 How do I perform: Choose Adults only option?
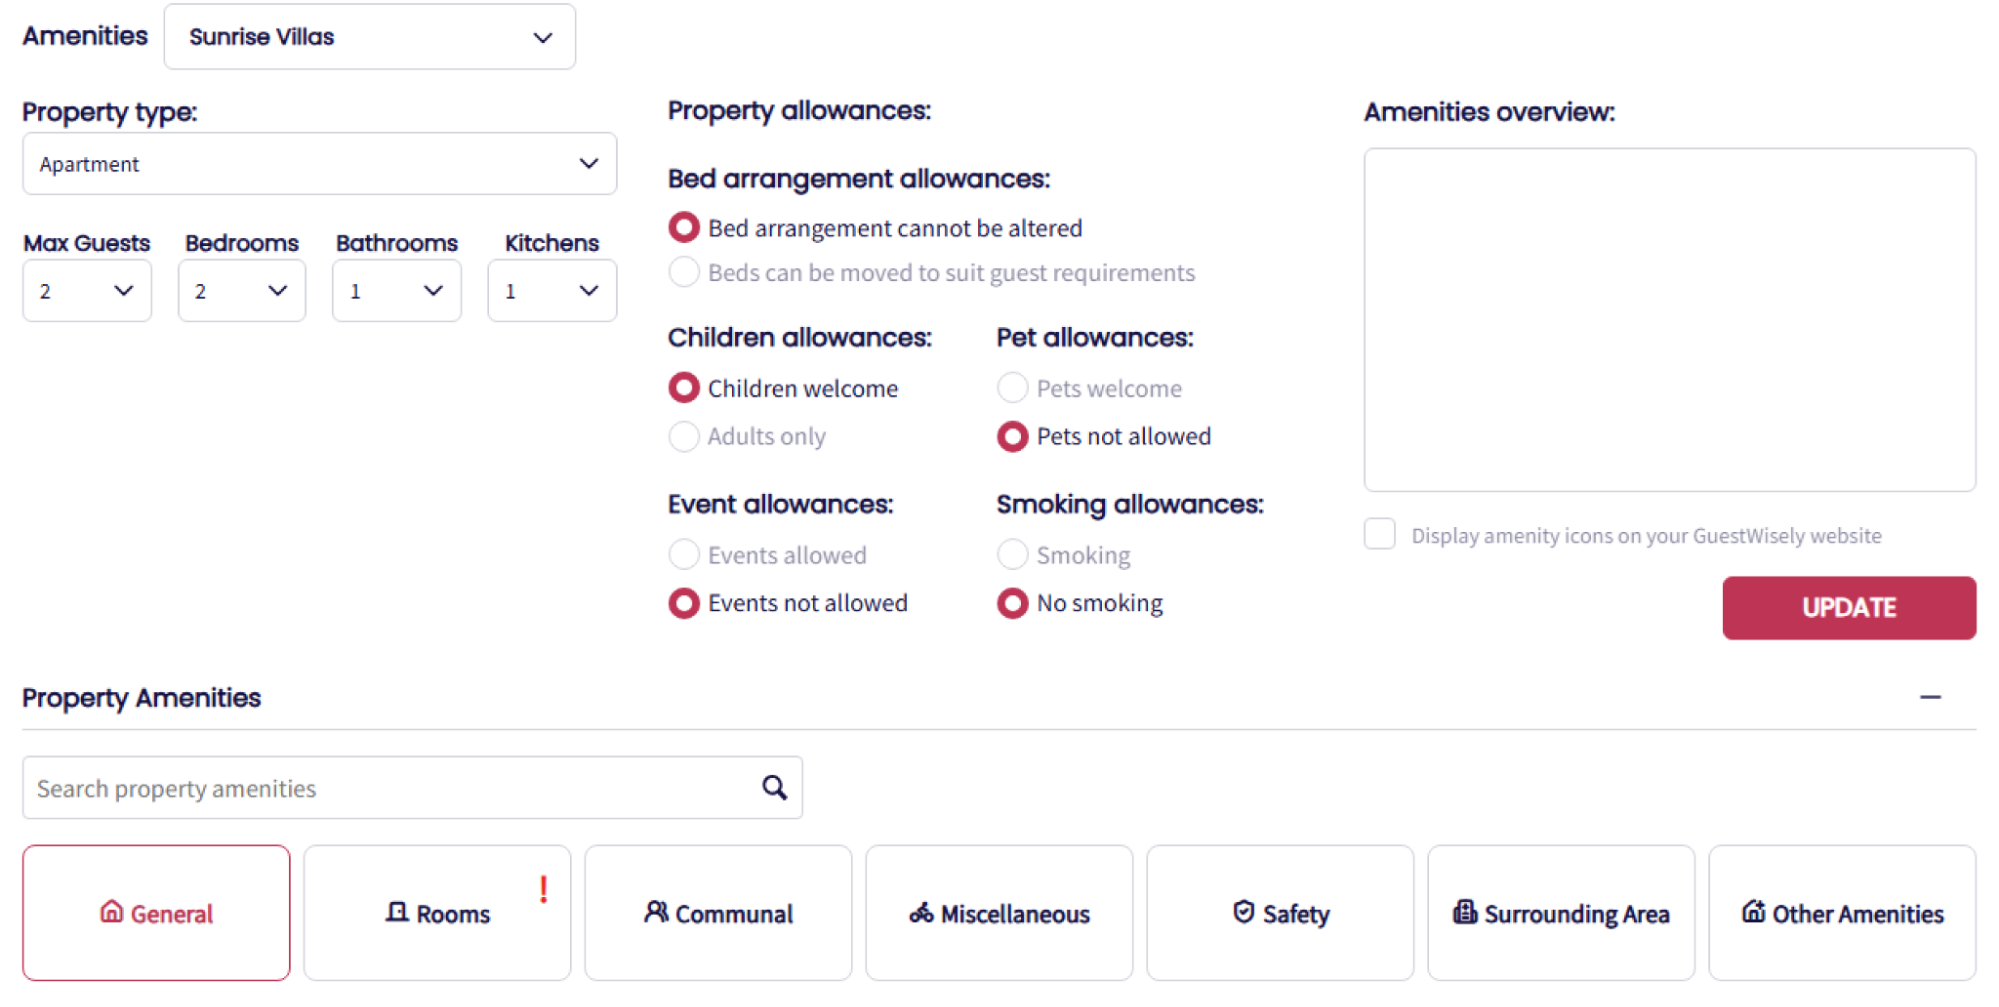click(684, 436)
